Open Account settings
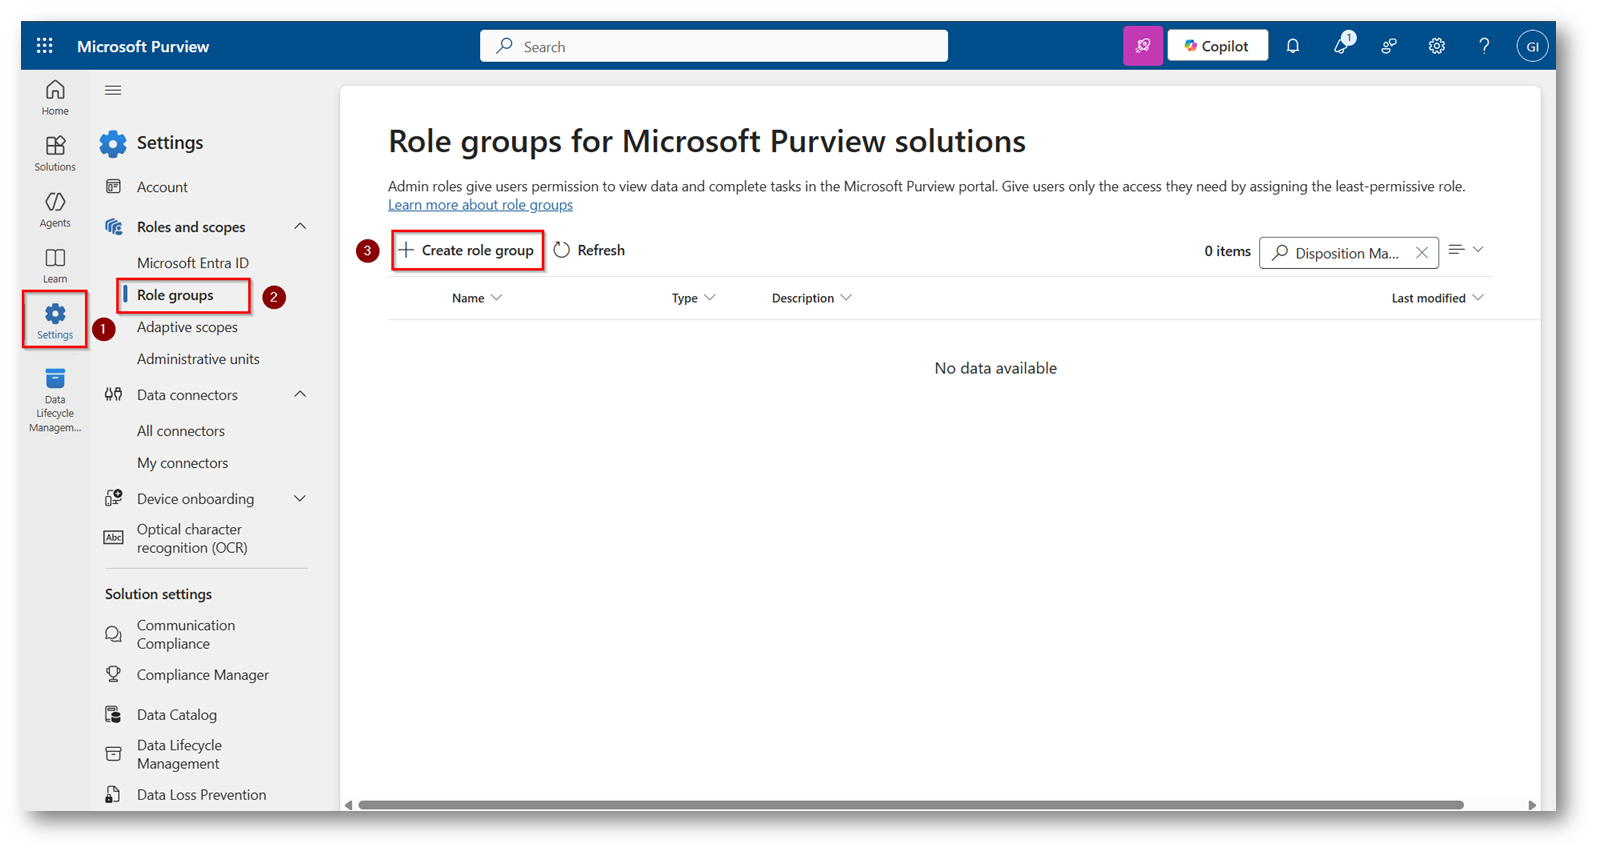The height and width of the screenshot is (853, 1598). [x=162, y=187]
